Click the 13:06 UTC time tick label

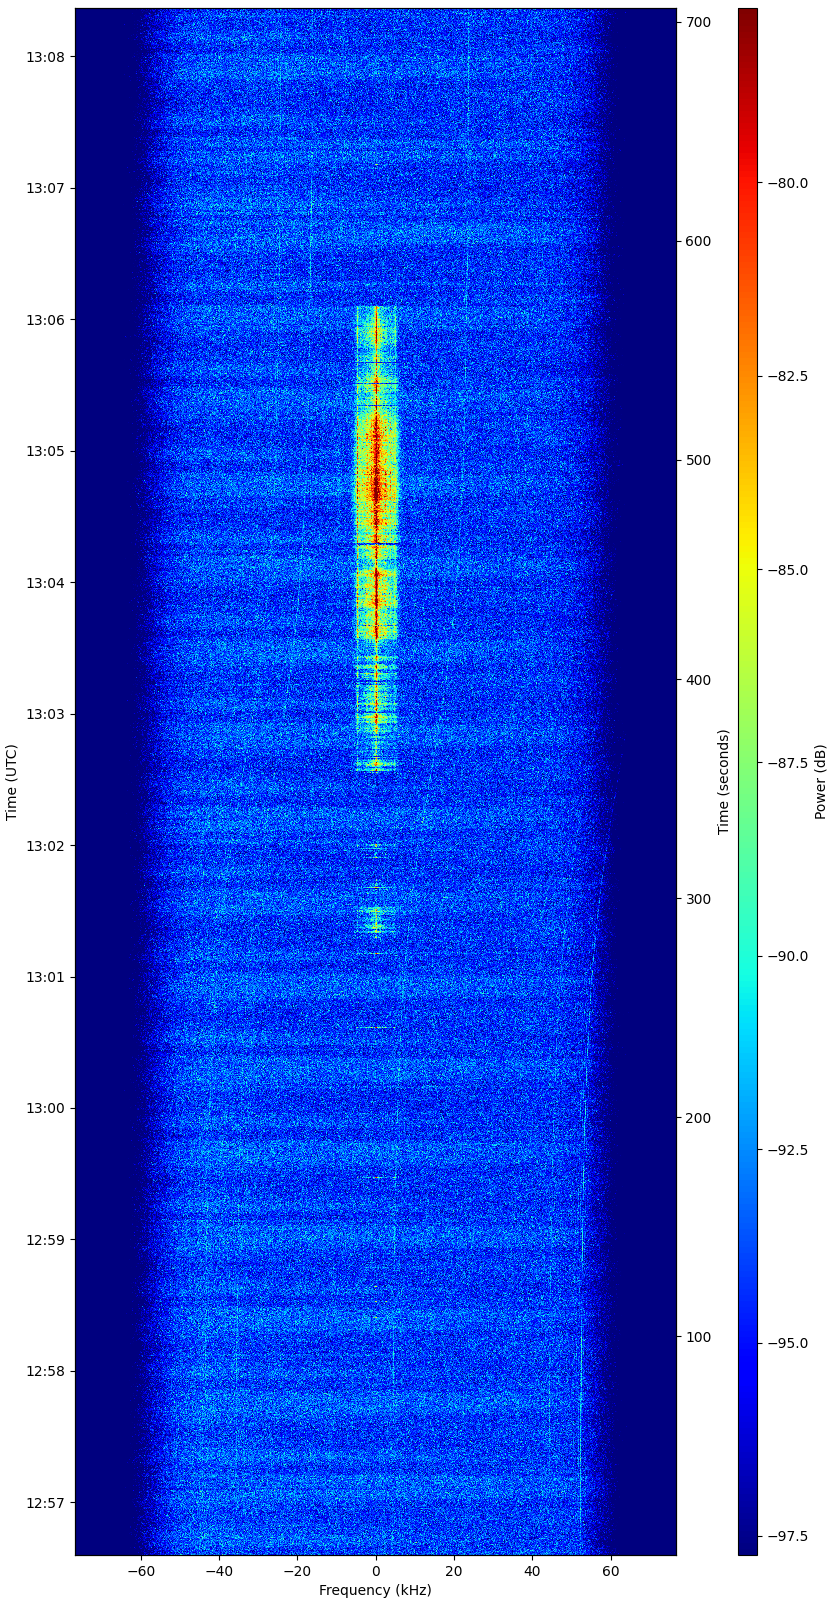coord(44,320)
